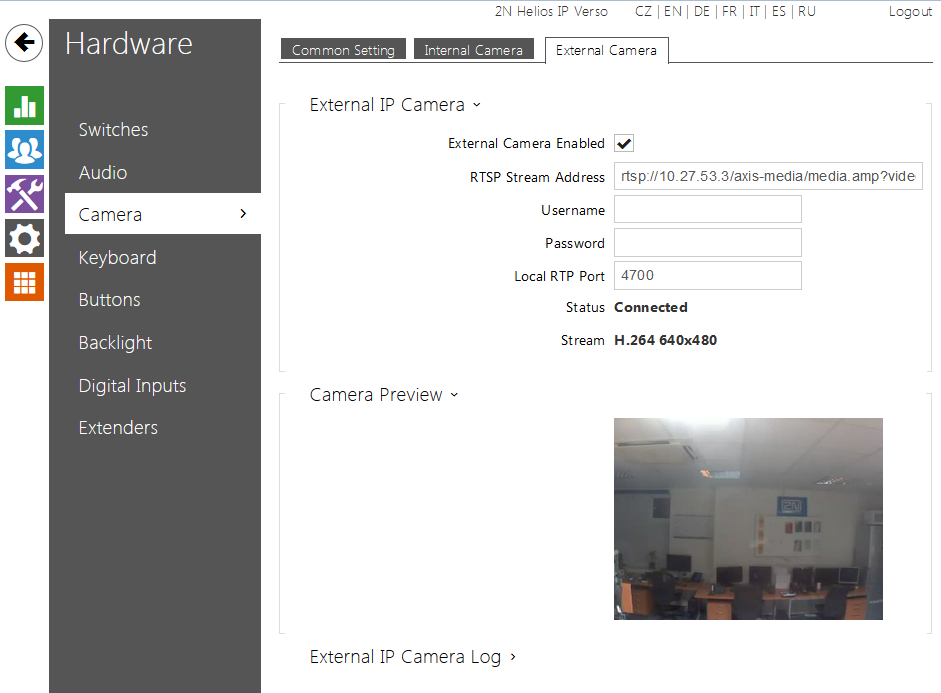Collapse the External IP Camera section
Screen dimensions: 941x693
coord(395,105)
